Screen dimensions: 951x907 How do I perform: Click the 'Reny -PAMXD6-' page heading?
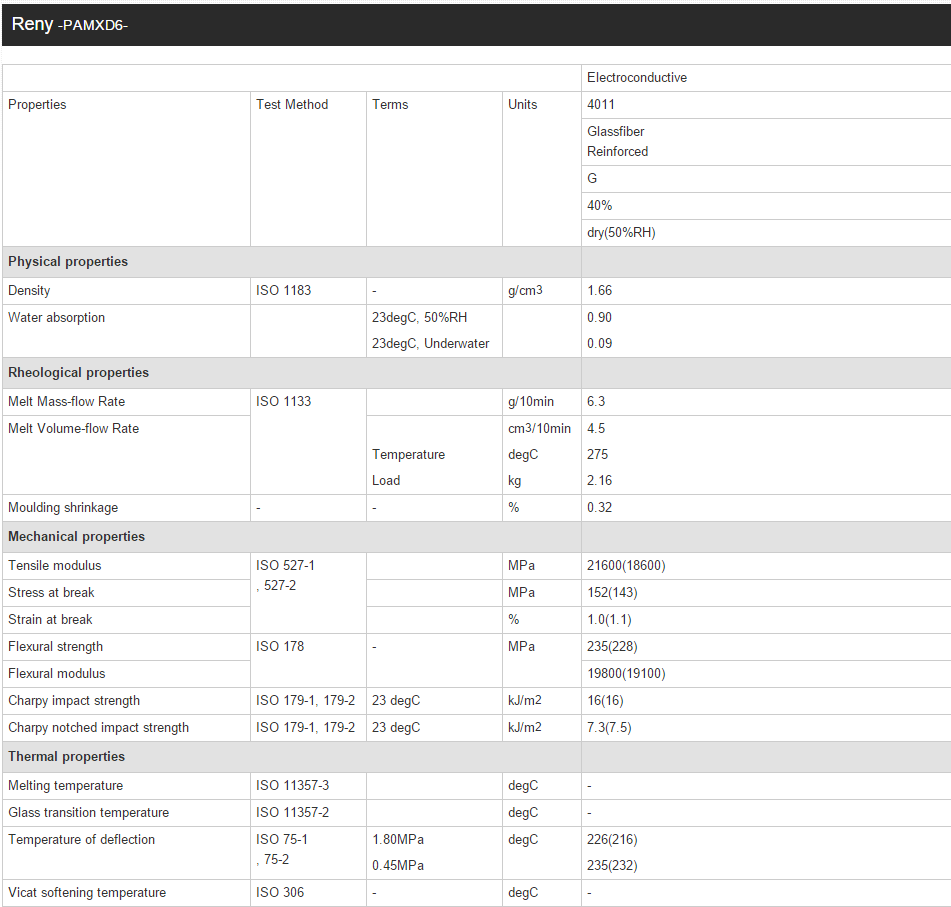click(x=70, y=24)
